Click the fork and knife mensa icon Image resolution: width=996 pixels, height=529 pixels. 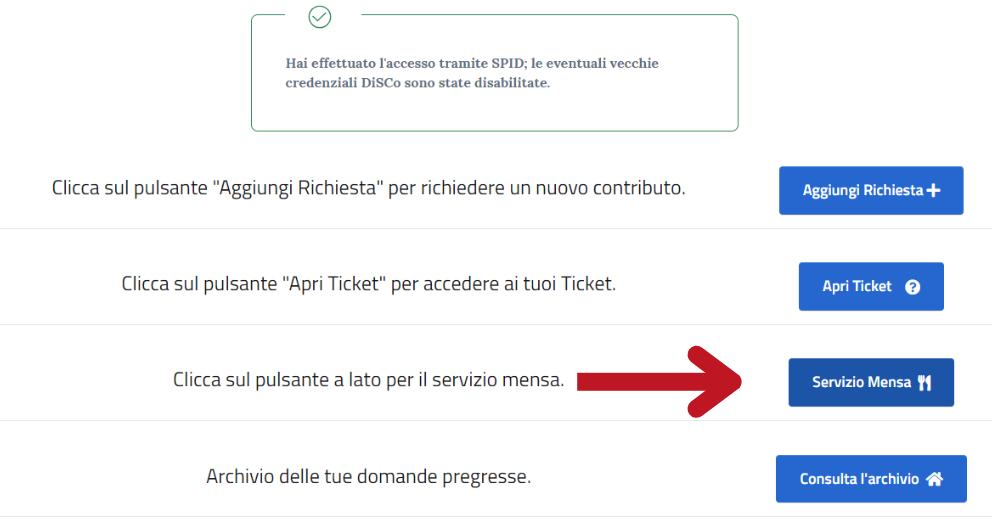925,383
